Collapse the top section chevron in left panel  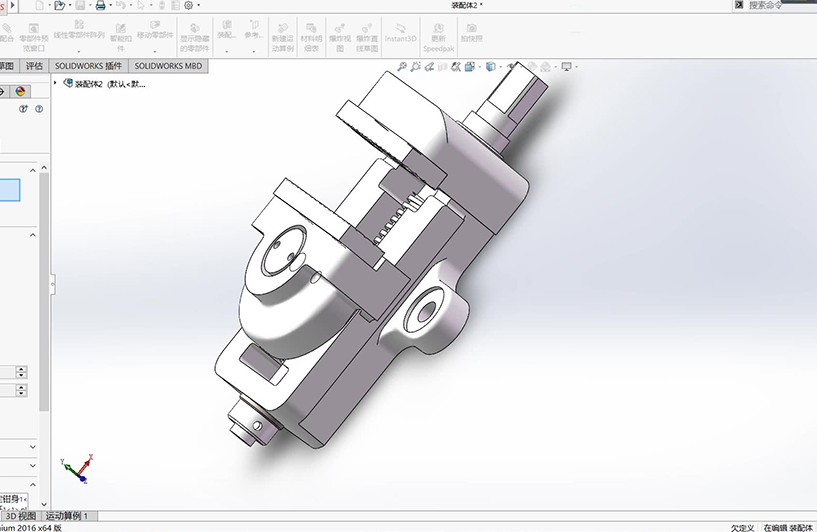(32, 170)
